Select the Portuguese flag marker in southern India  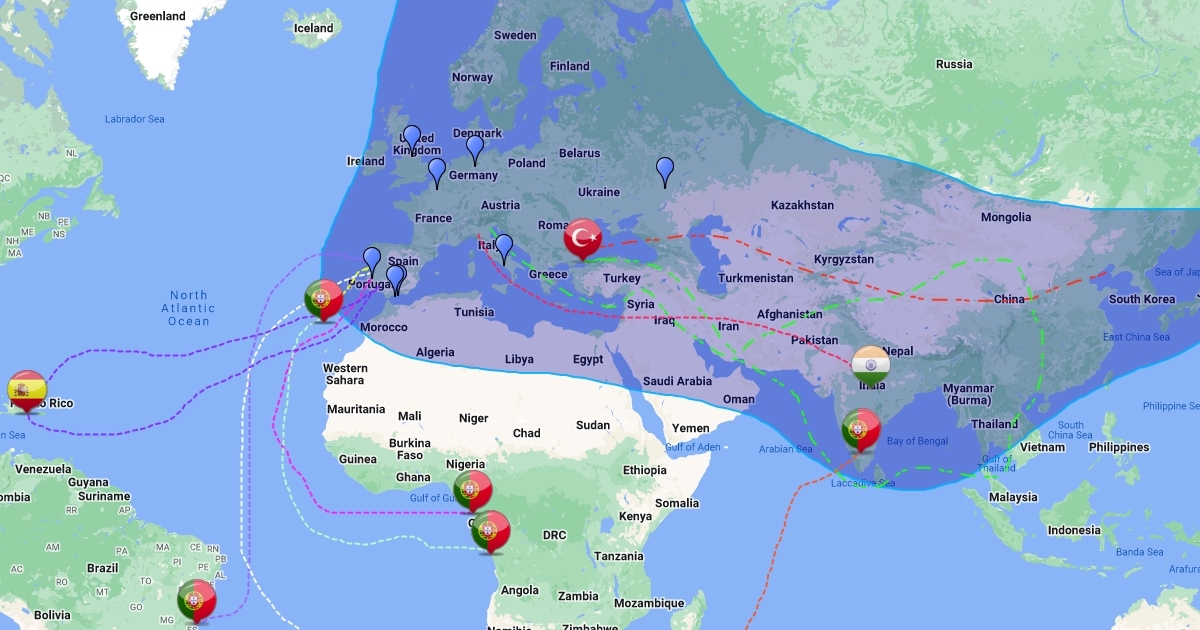pos(861,431)
